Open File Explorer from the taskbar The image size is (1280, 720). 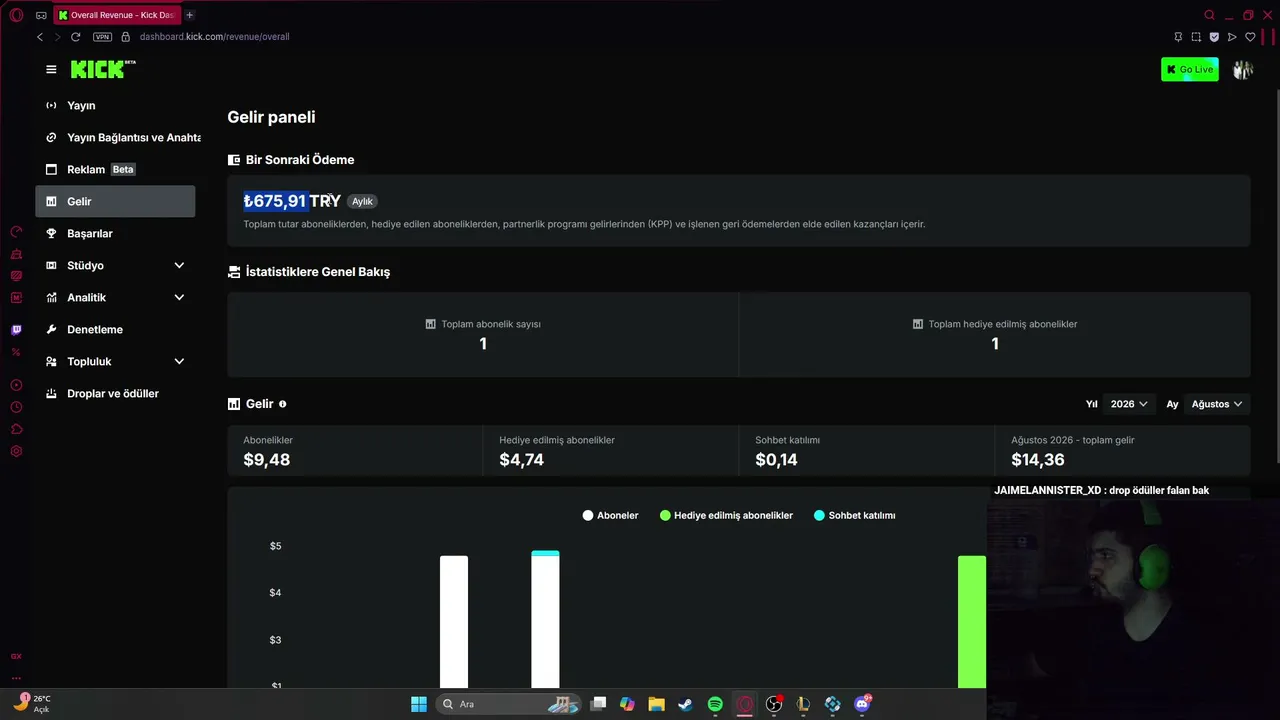tap(656, 704)
